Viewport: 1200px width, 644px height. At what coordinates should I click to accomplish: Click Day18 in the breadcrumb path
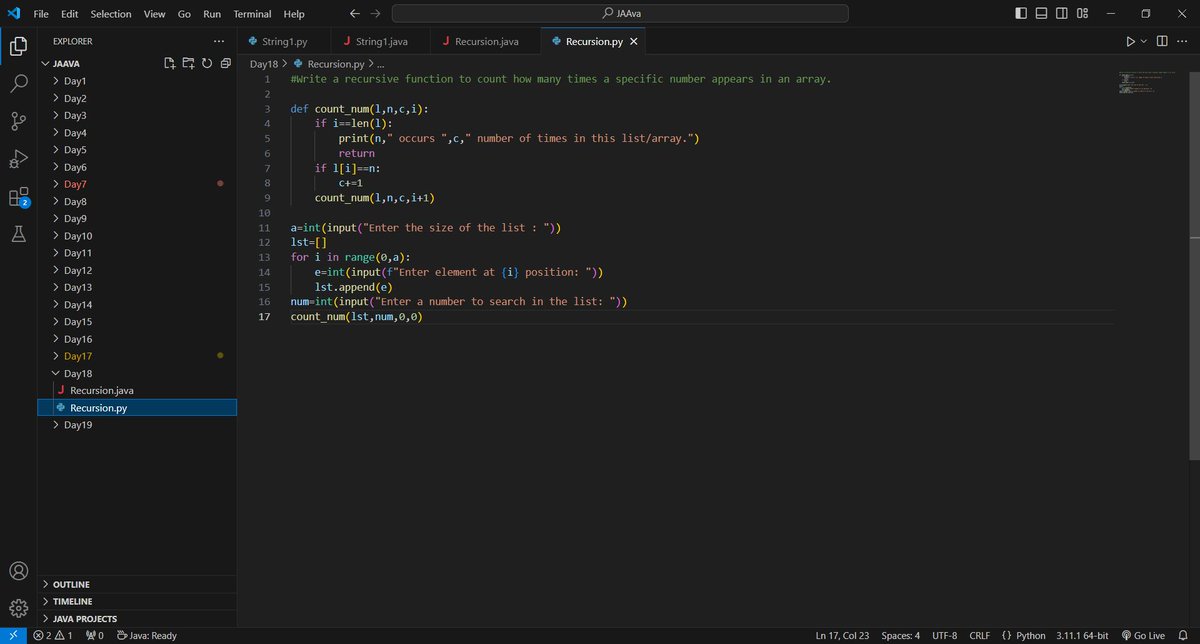263,64
